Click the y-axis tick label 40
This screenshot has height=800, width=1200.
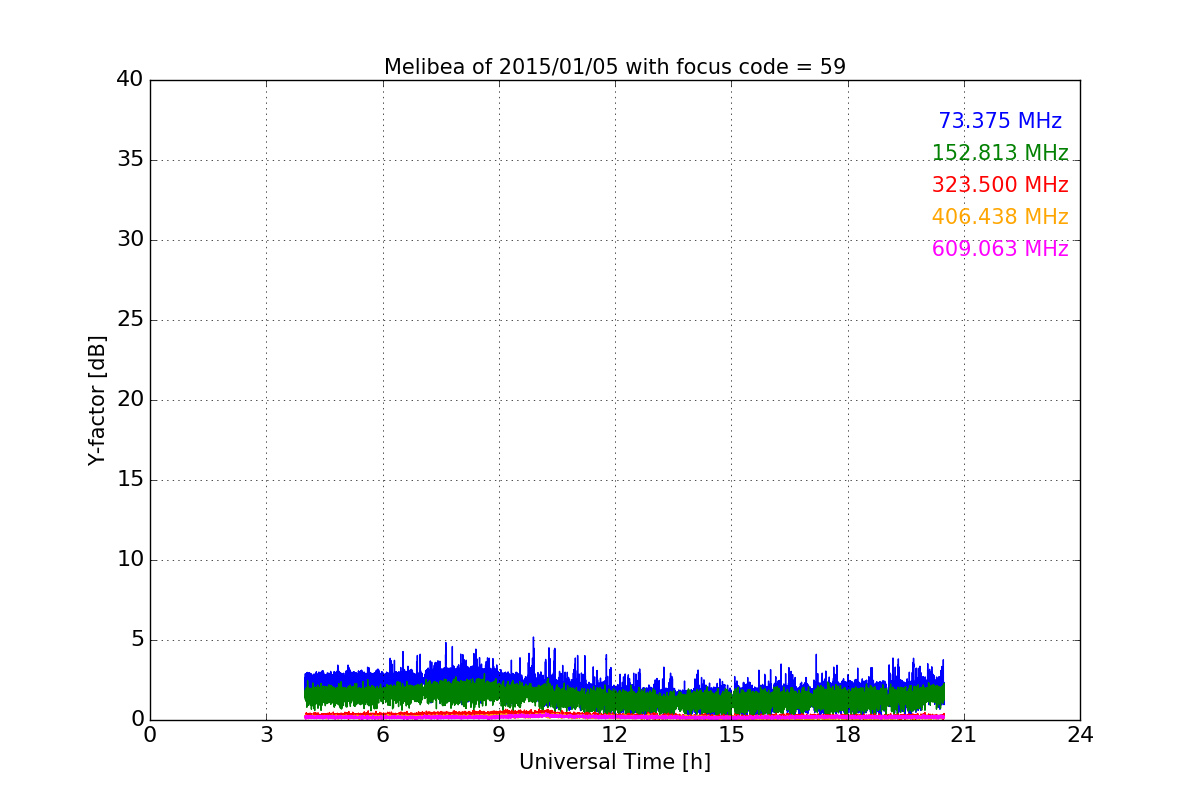click(x=130, y=79)
